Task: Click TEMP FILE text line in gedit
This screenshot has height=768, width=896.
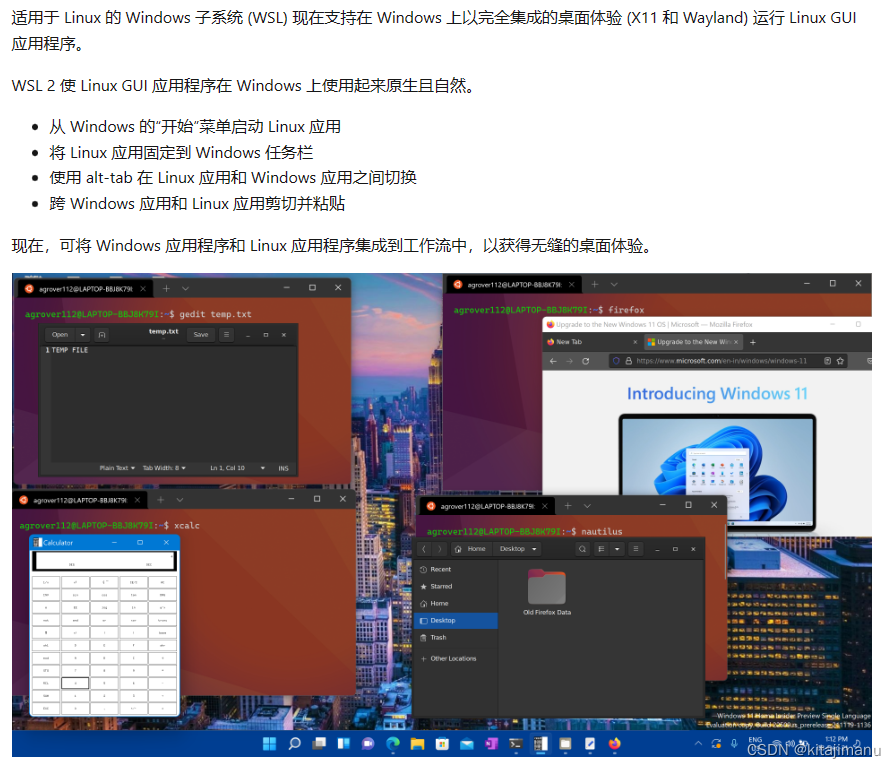Action: pos(70,350)
